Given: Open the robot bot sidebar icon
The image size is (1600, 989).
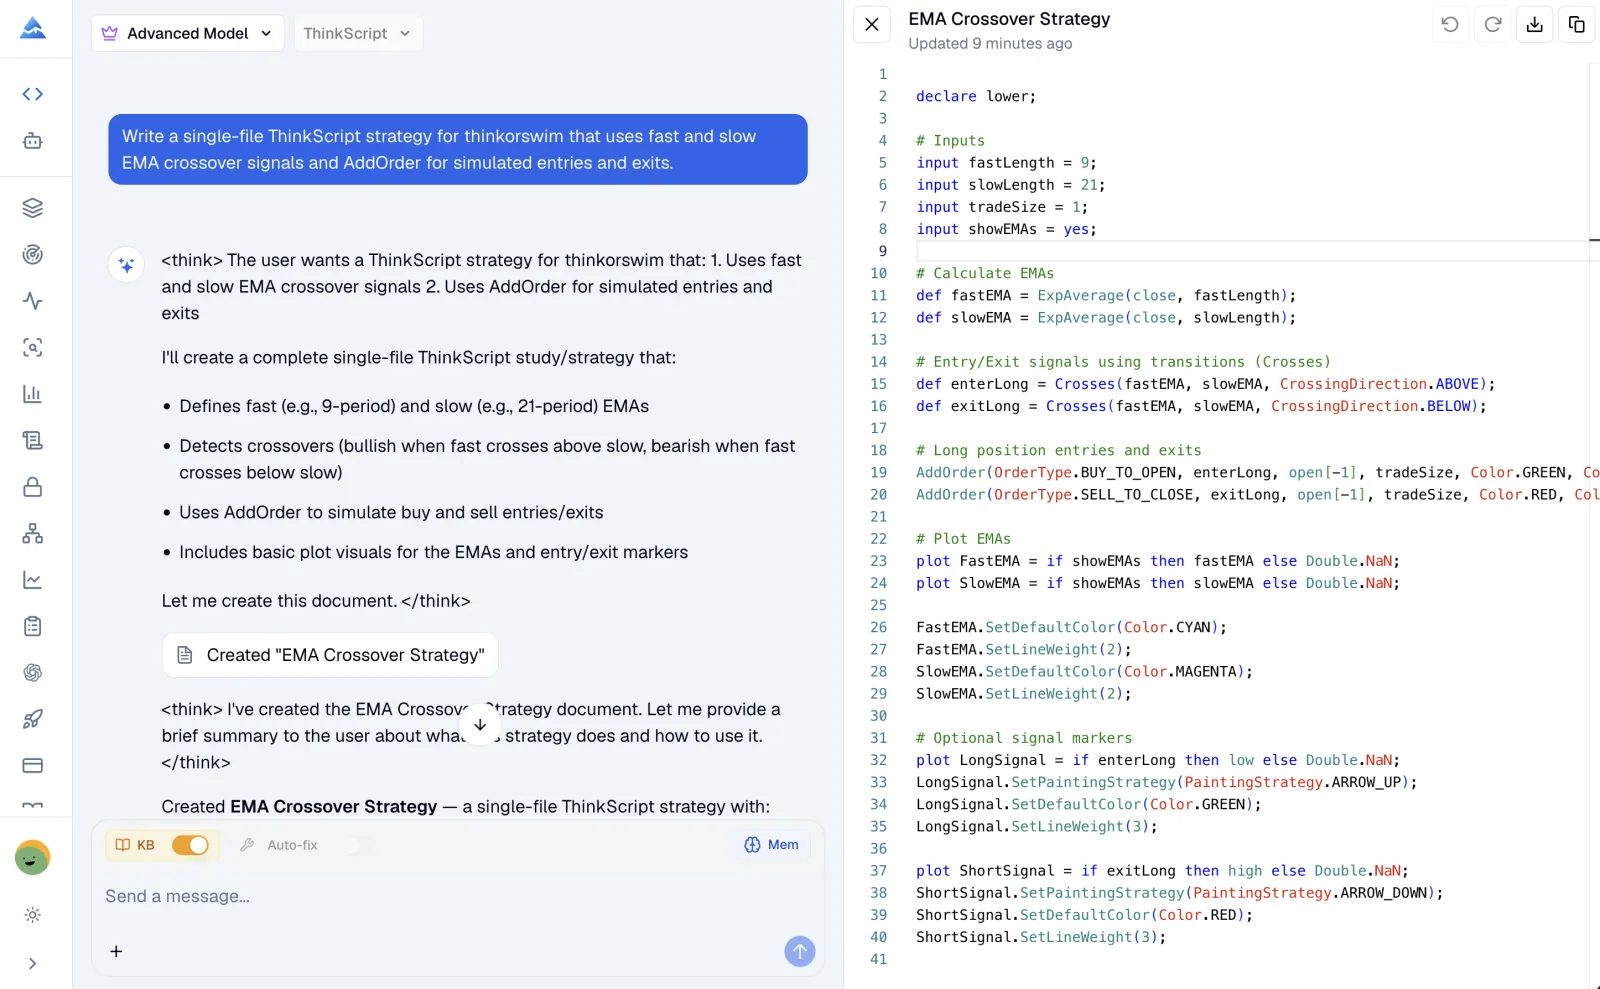Looking at the screenshot, I should (x=33, y=141).
